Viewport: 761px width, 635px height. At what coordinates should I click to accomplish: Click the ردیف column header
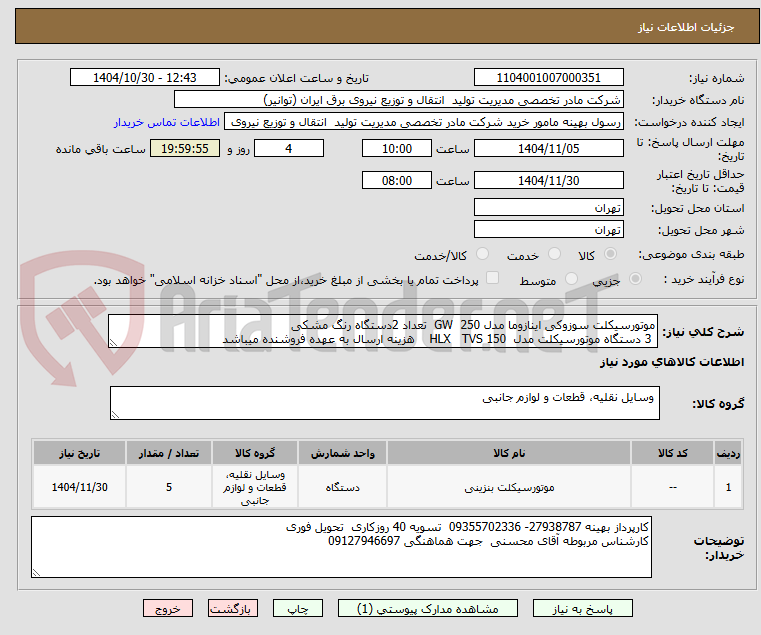tap(728, 453)
